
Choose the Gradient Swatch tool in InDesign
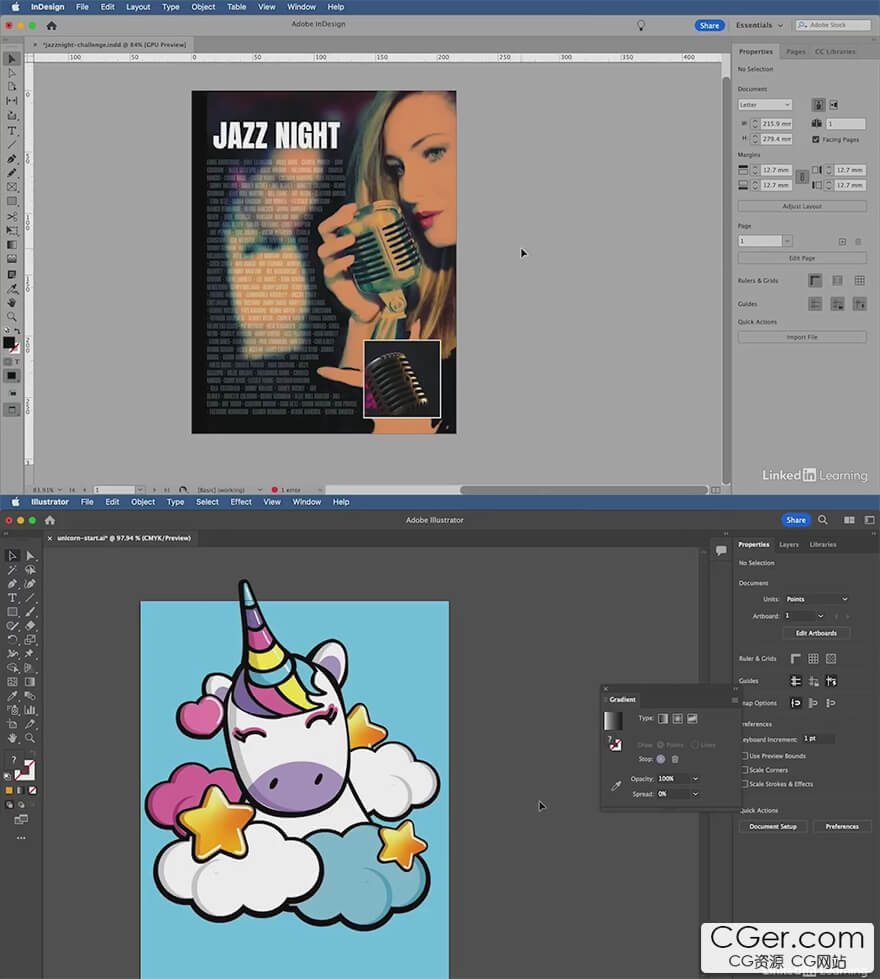tap(12, 245)
